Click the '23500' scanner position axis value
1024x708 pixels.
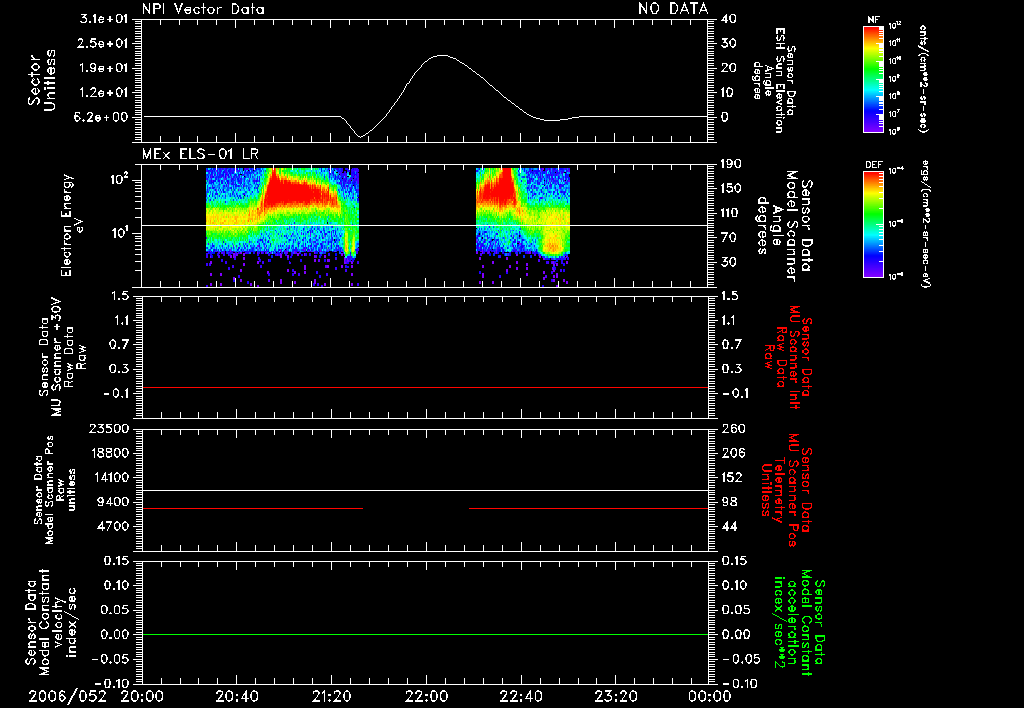click(108, 428)
